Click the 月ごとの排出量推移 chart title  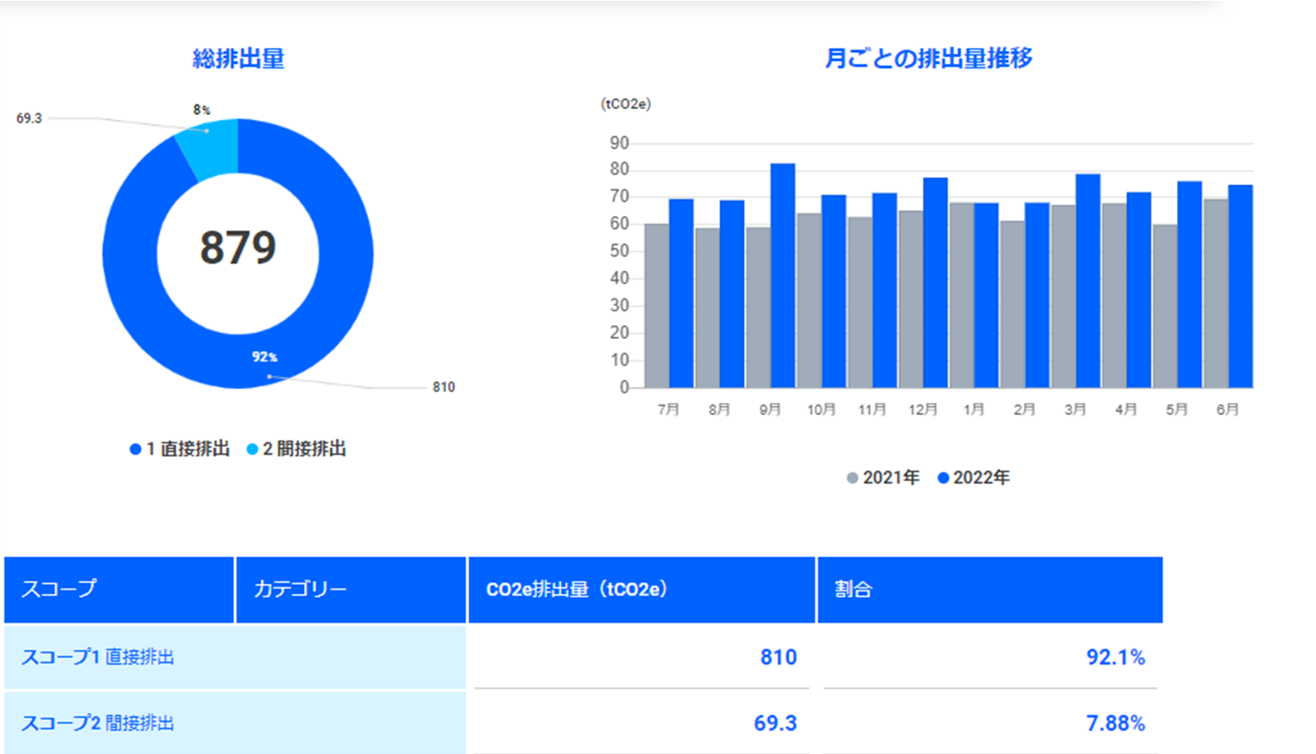(928, 59)
